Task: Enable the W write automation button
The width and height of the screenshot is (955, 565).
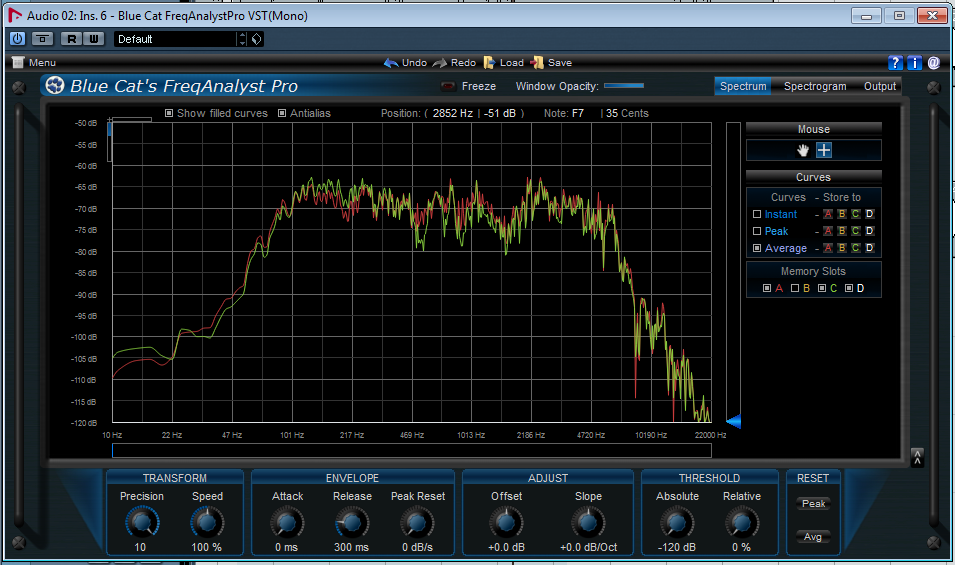Action: [94, 39]
